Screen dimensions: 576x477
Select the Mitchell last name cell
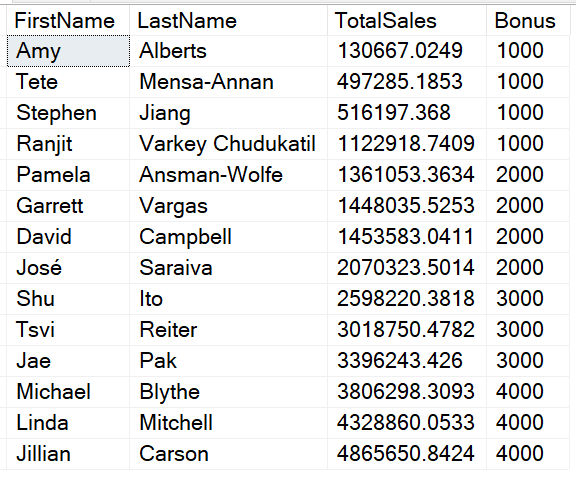[228, 423]
